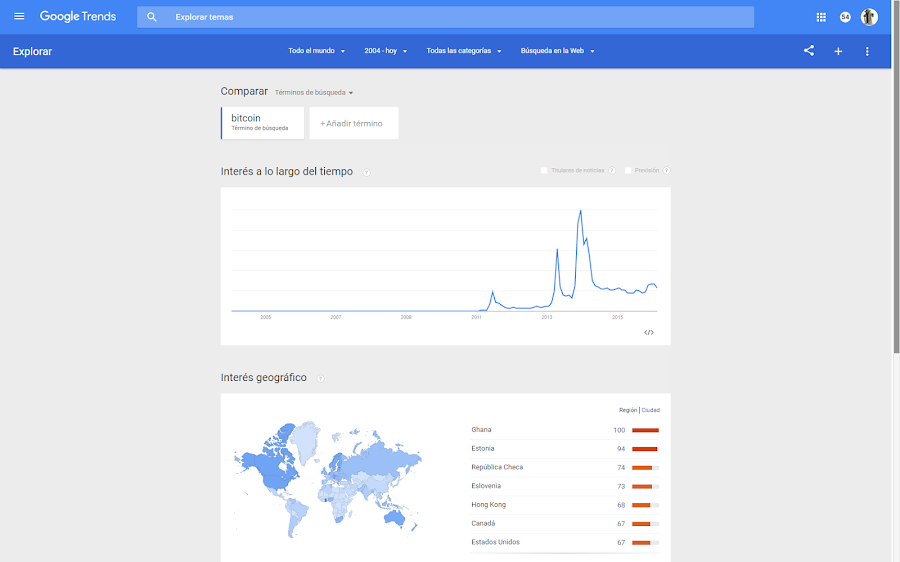Open the Búsqueda en la Web dropdown
The height and width of the screenshot is (562, 900).
557,51
